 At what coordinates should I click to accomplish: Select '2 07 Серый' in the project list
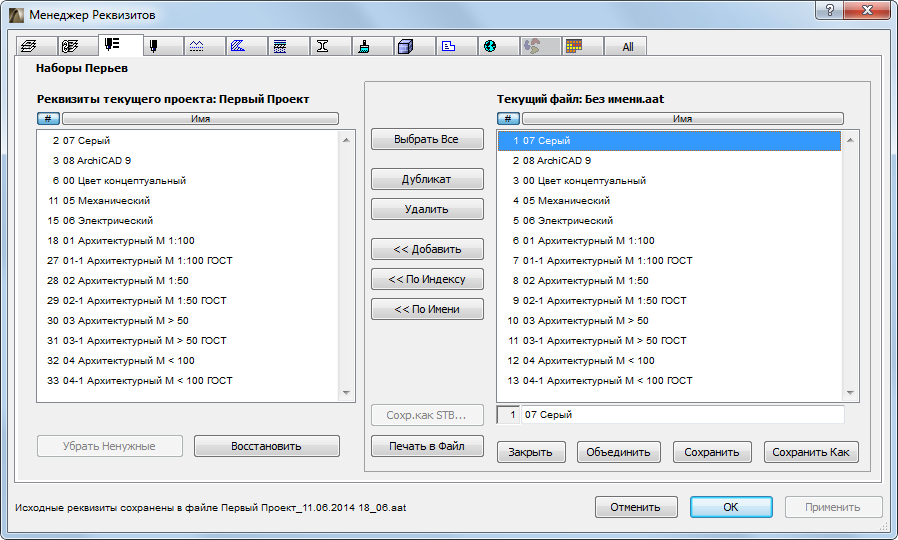tap(188, 140)
